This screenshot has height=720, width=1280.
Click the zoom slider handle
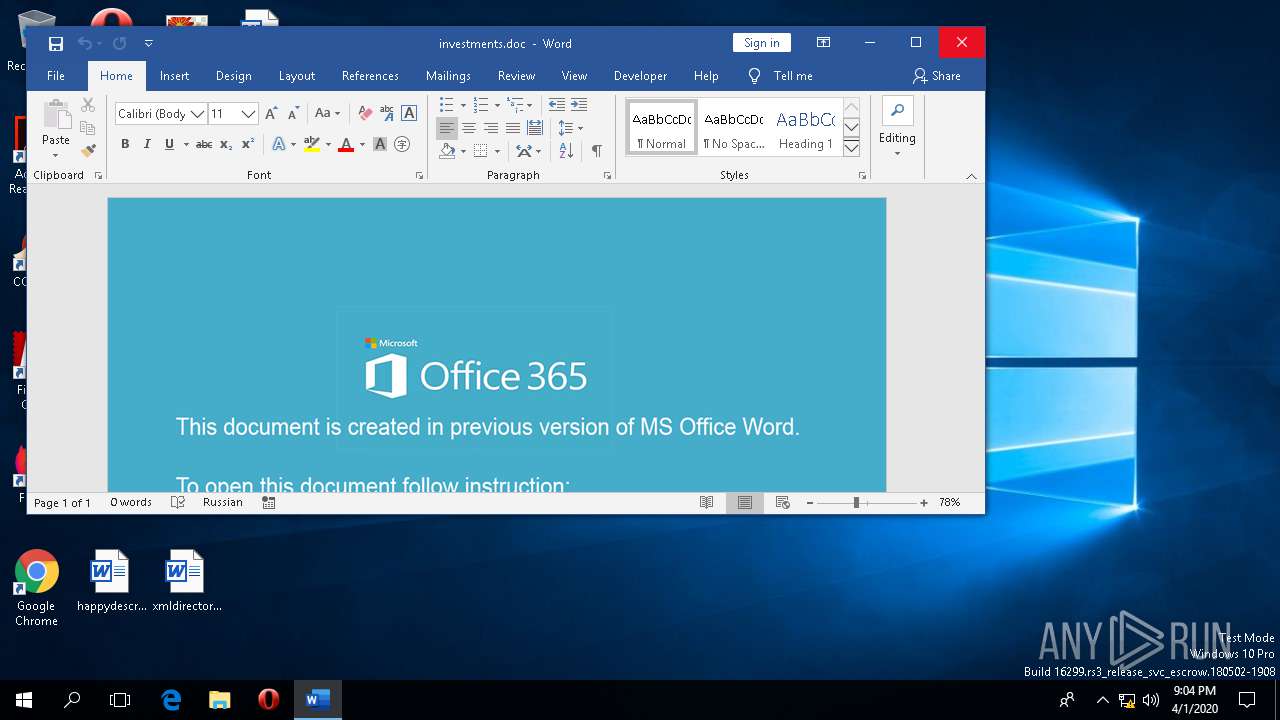(x=856, y=503)
